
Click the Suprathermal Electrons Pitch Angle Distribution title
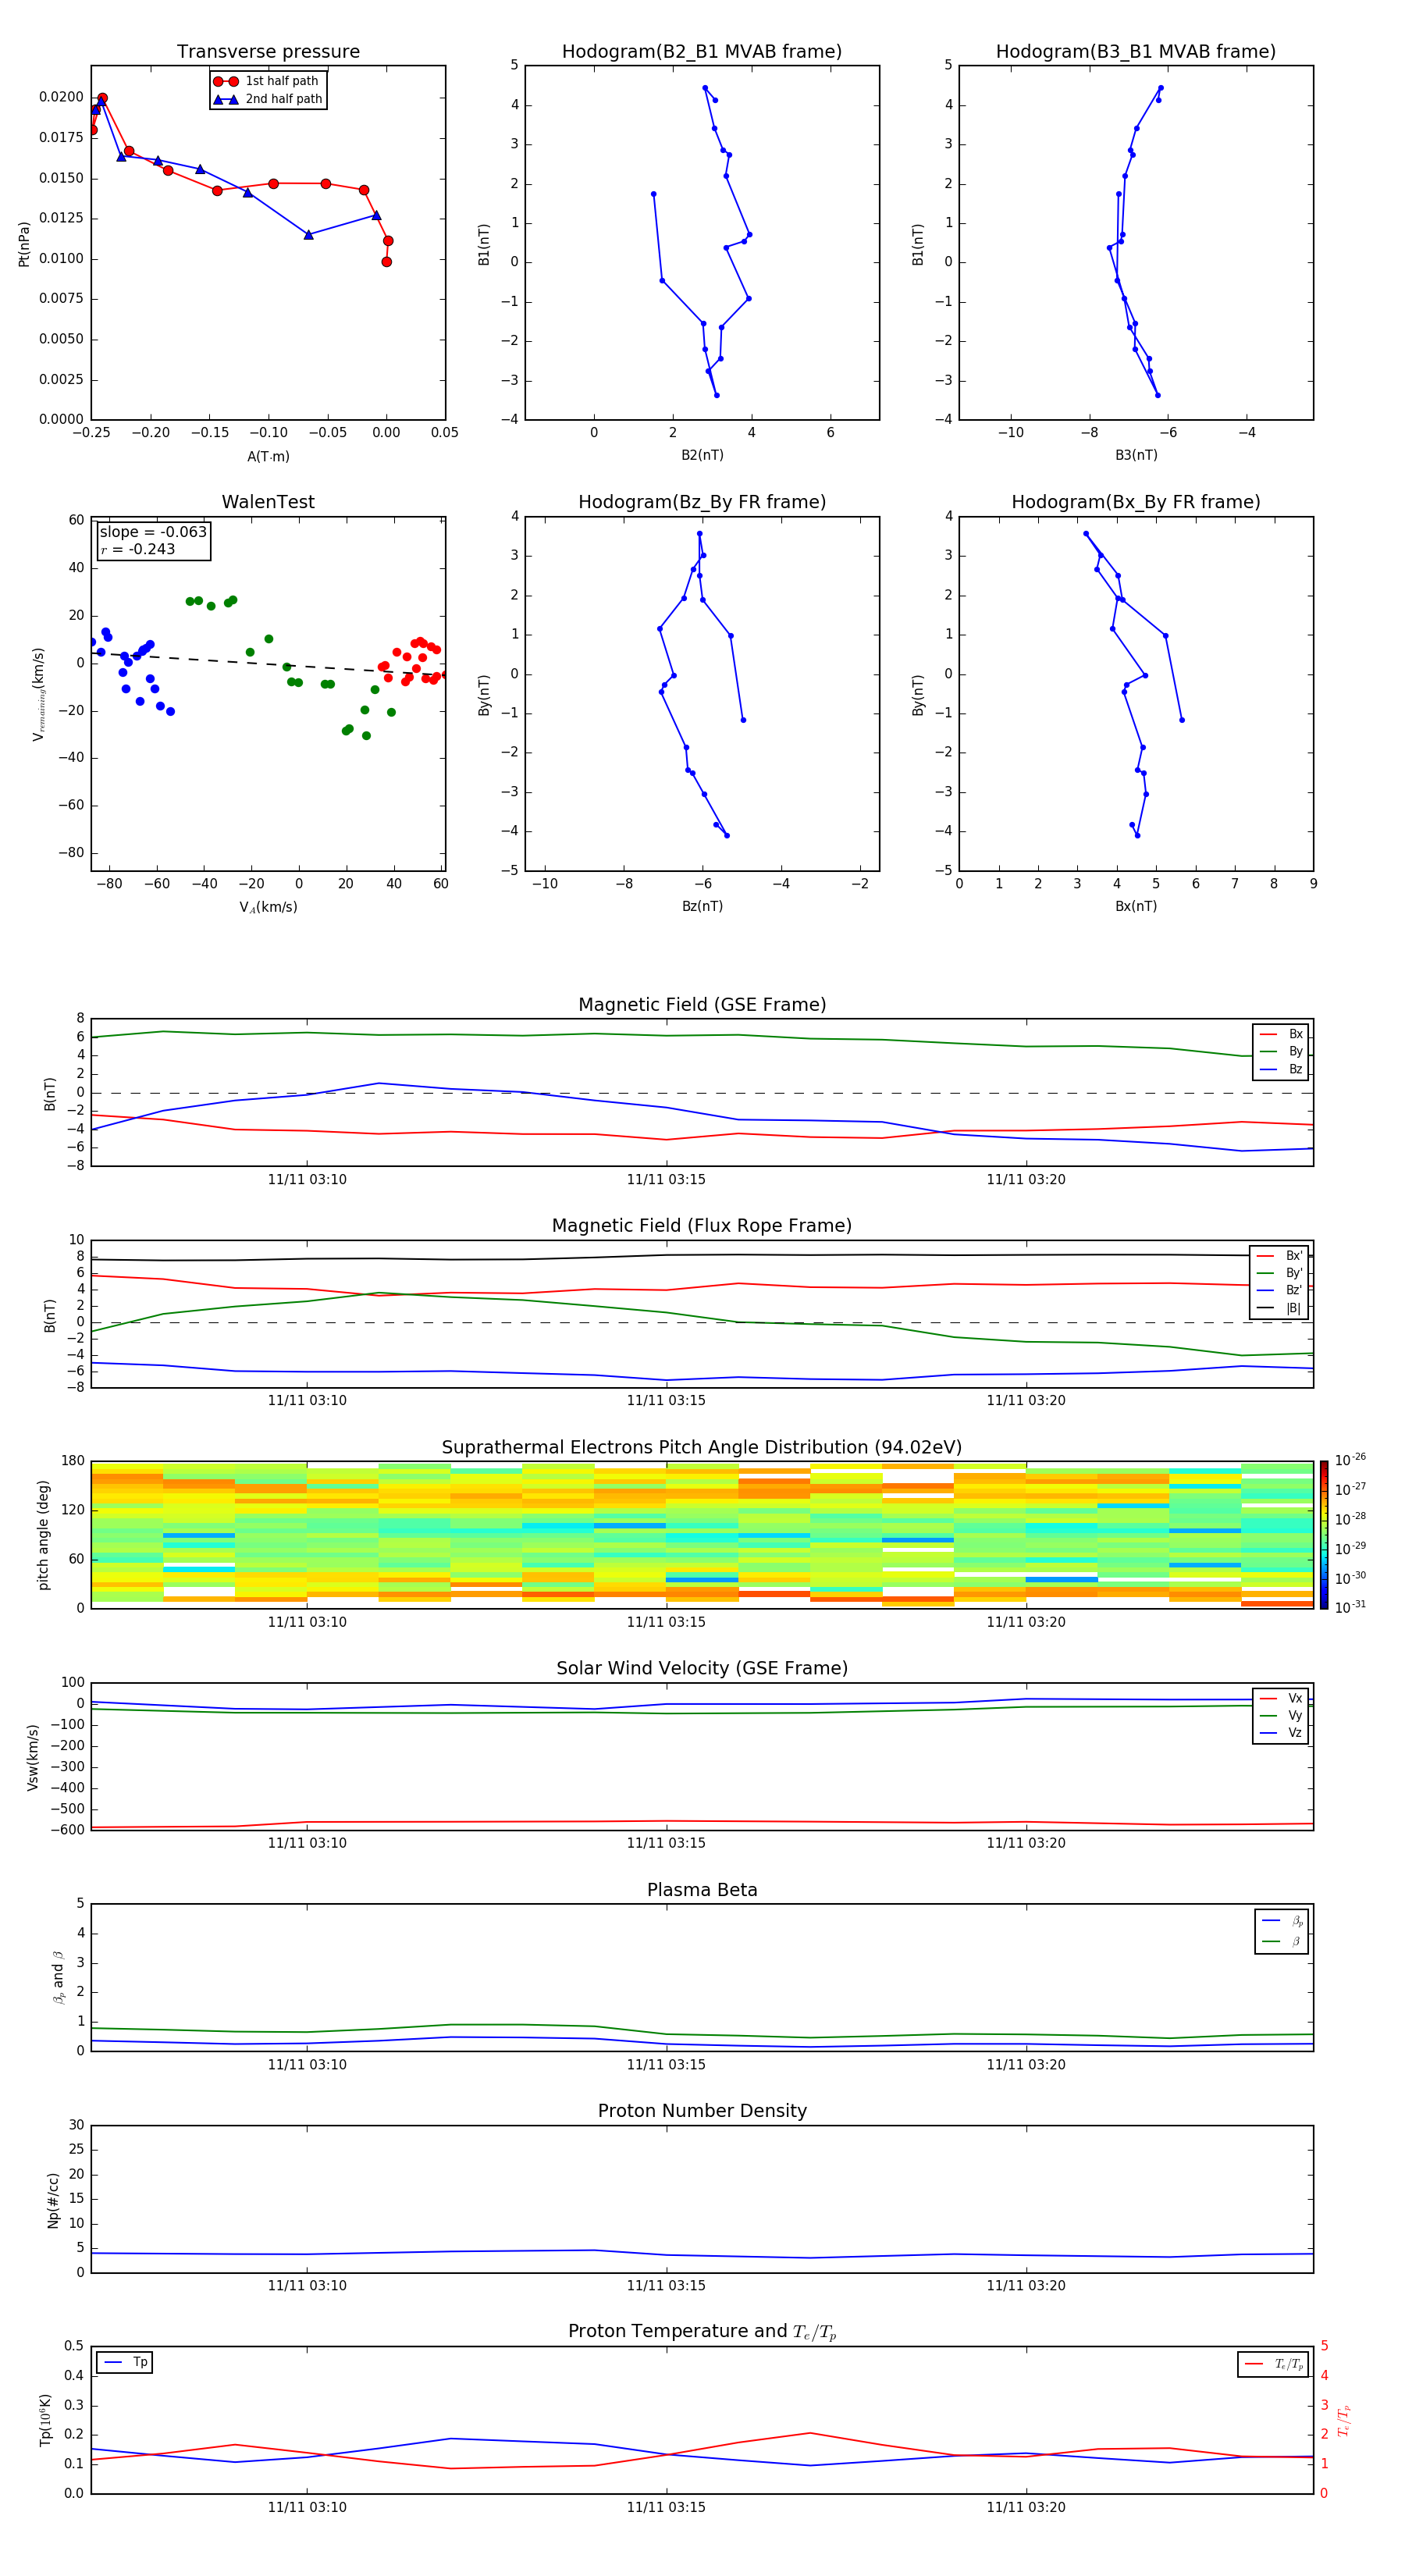point(702,1448)
